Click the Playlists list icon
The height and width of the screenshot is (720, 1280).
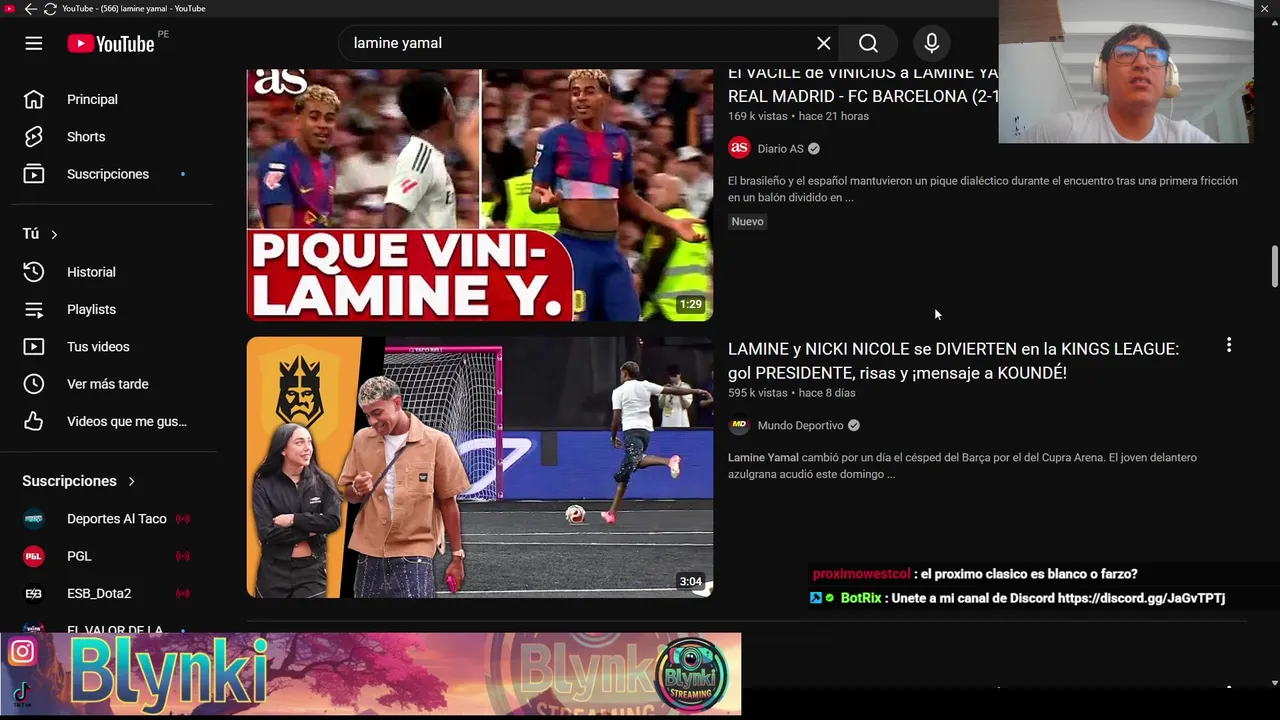coord(34,309)
